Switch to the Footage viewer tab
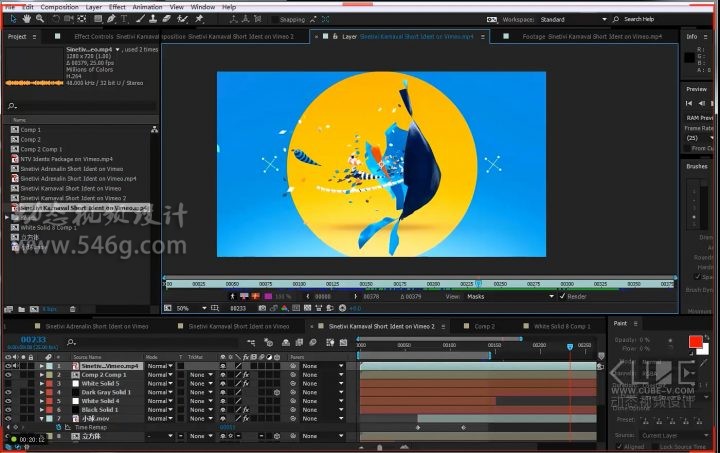The height and width of the screenshot is (453, 720). click(592, 36)
